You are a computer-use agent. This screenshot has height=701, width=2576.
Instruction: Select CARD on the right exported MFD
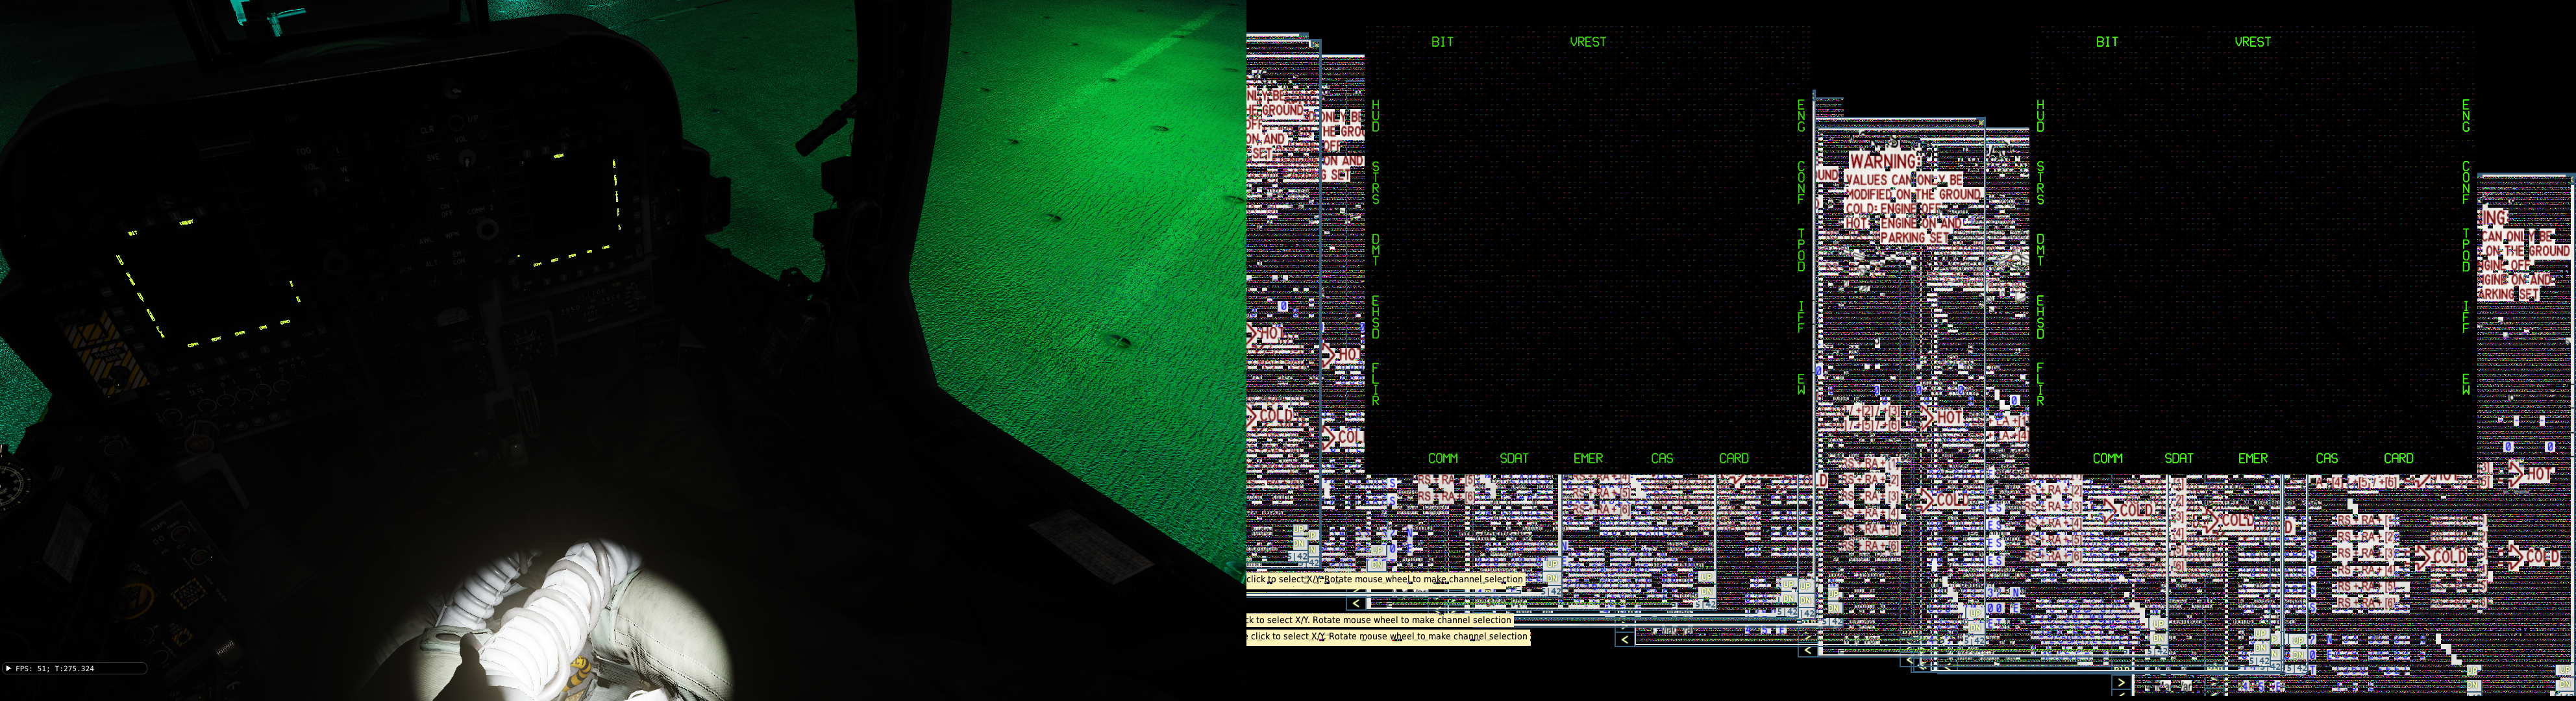[2399, 458]
